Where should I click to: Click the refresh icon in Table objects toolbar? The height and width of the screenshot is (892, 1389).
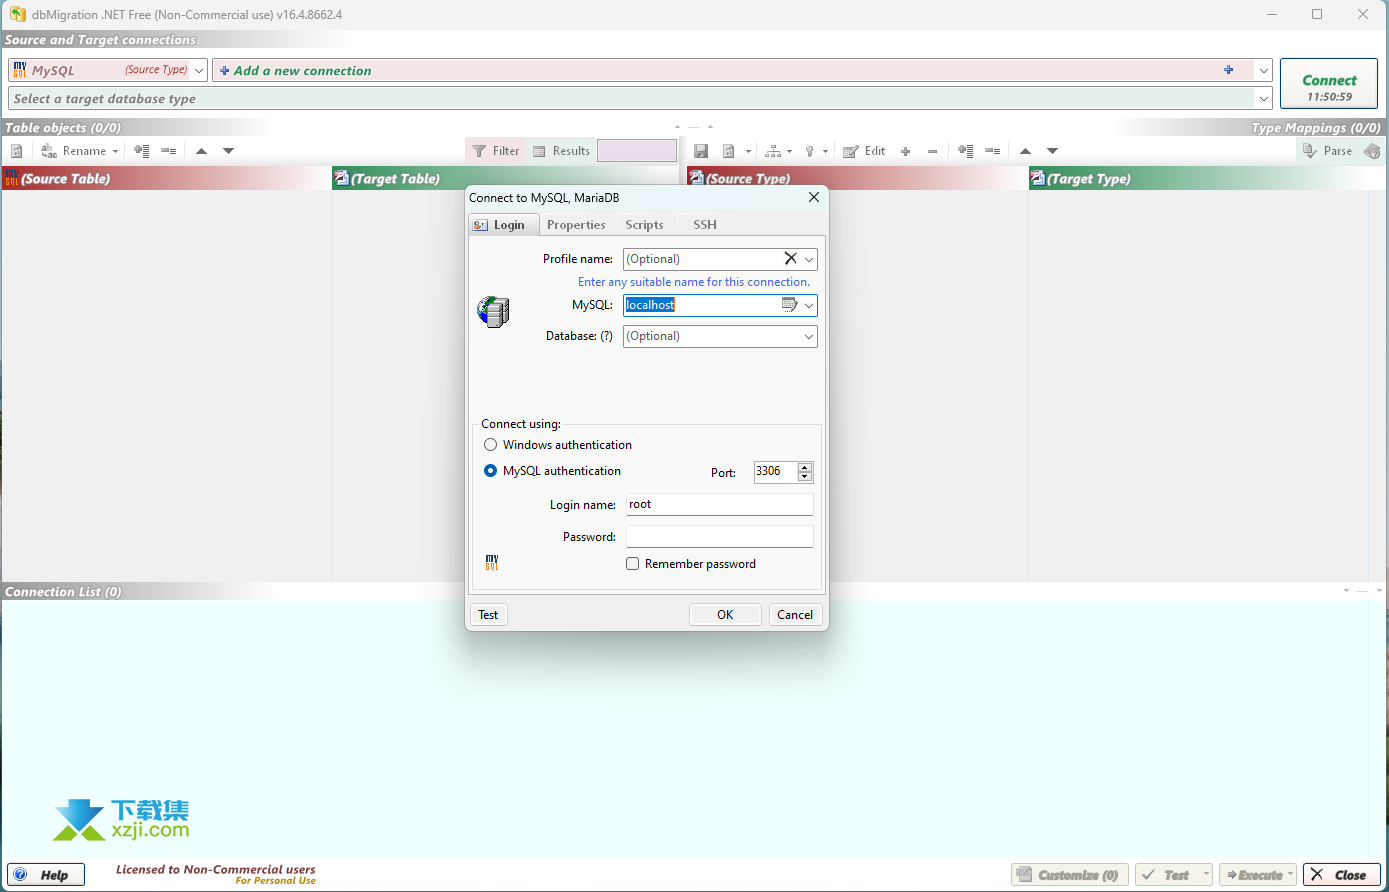tap(17, 151)
